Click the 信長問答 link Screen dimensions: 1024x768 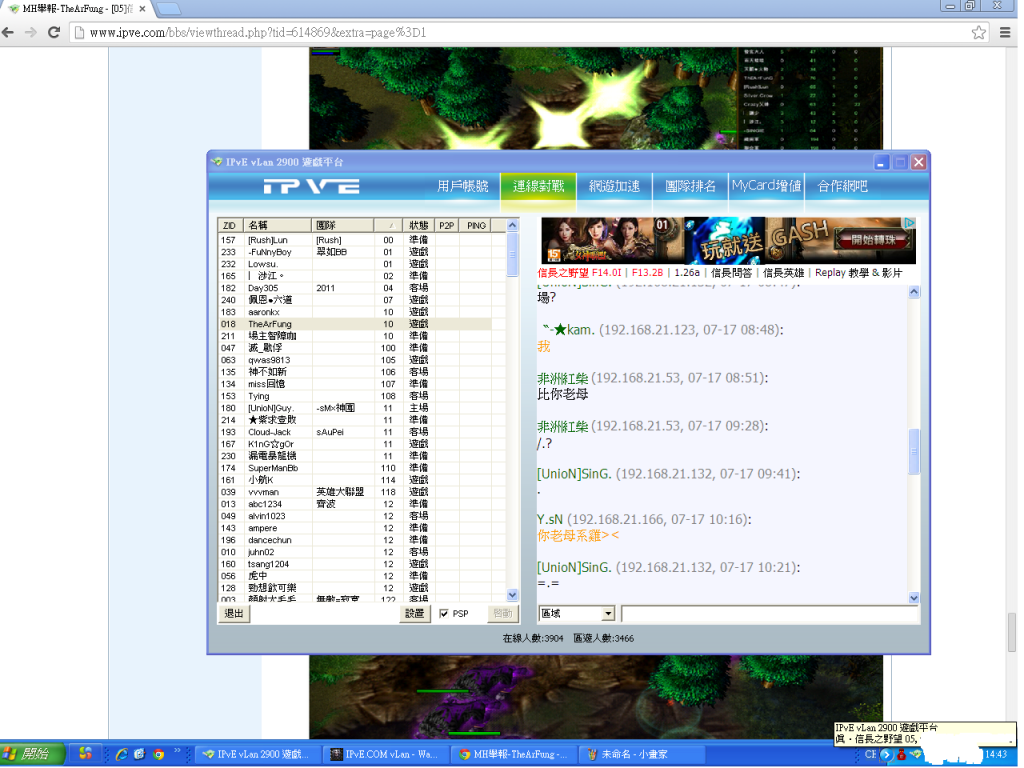point(731,272)
